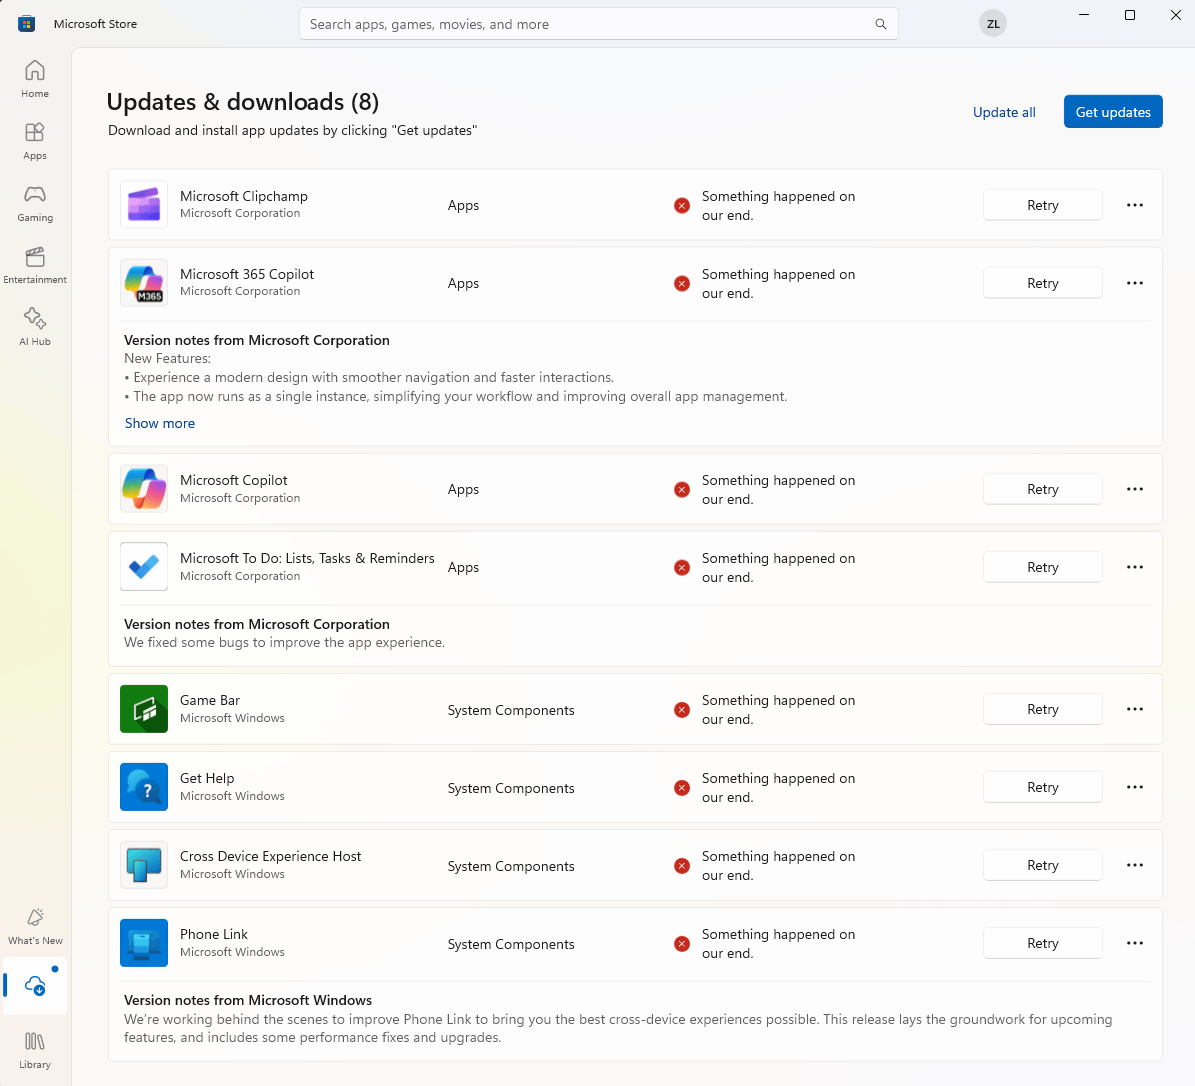
Task: Select the Phone Link title text
Action: [x=214, y=934]
